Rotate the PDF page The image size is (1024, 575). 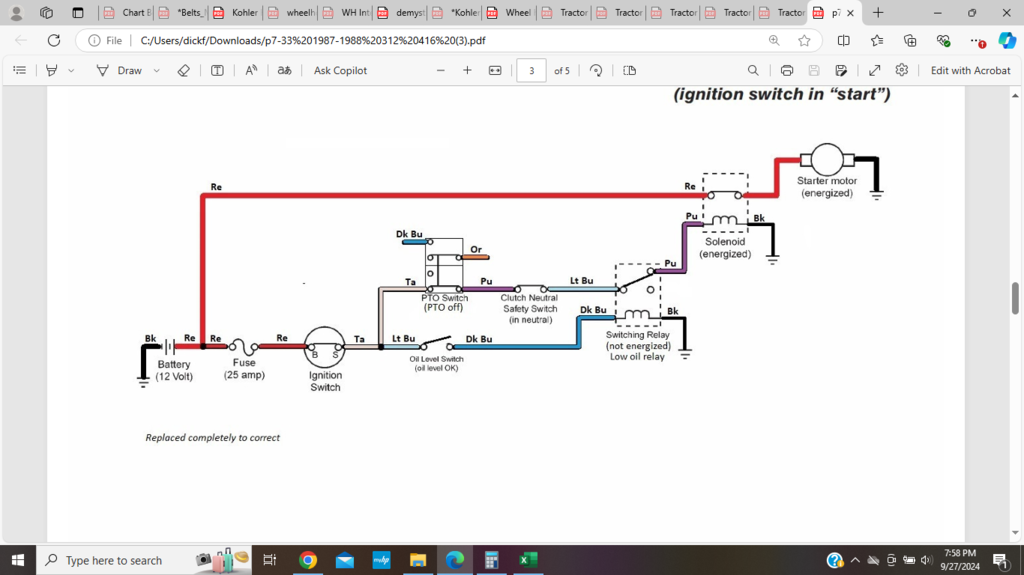click(596, 71)
